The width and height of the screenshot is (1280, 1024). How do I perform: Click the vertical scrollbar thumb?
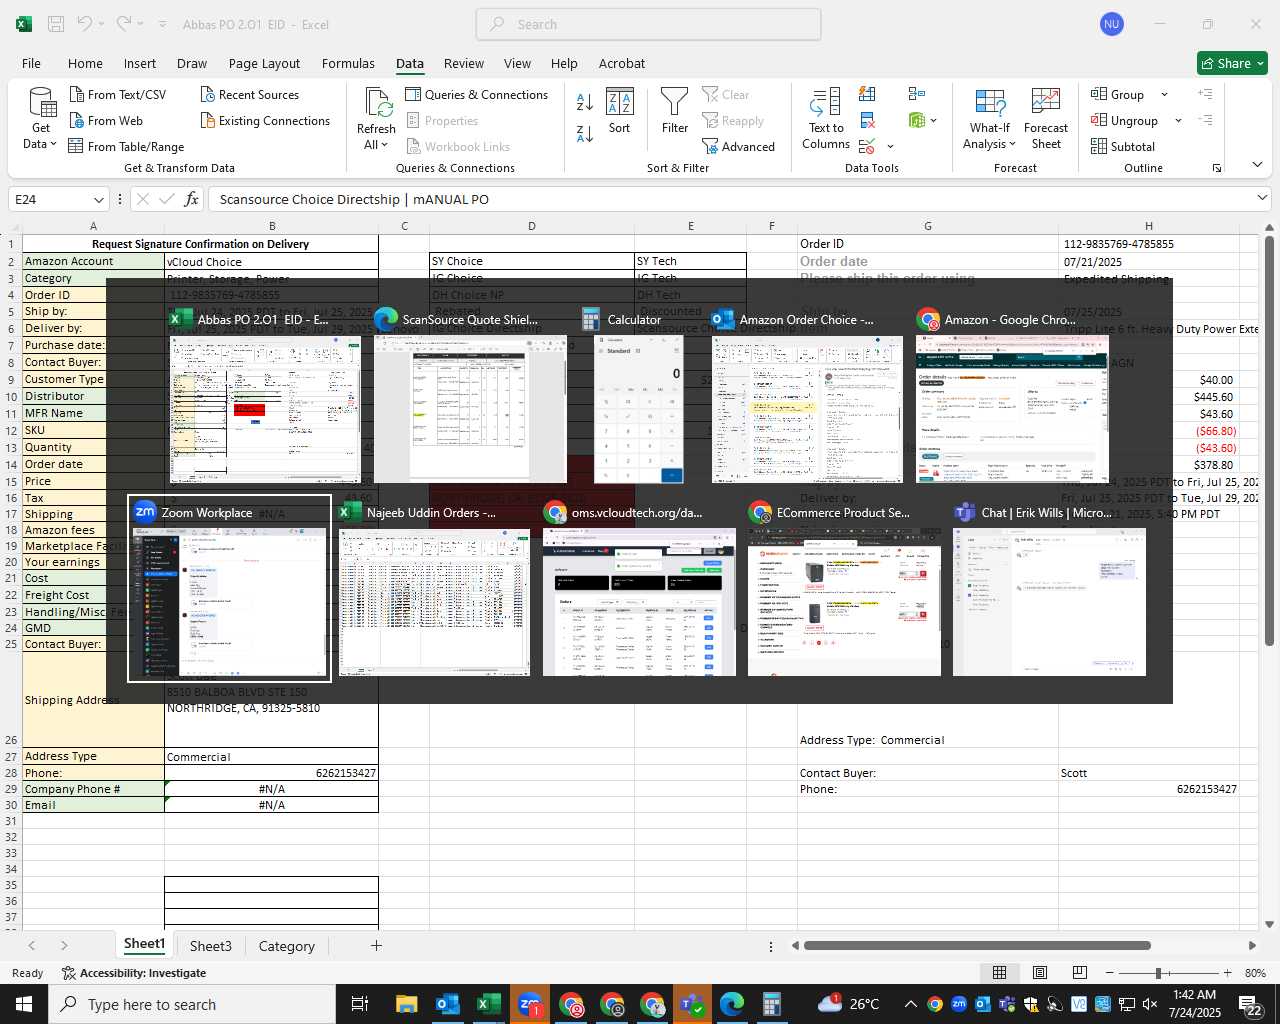[1270, 440]
